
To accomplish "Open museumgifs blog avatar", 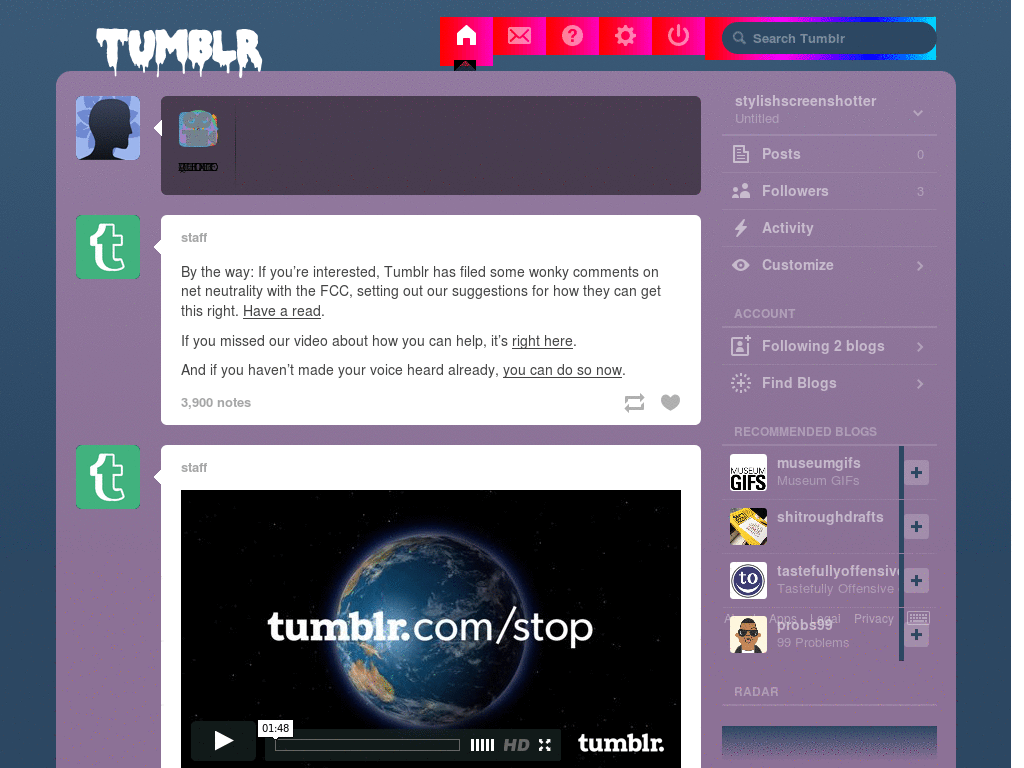I will [748, 473].
